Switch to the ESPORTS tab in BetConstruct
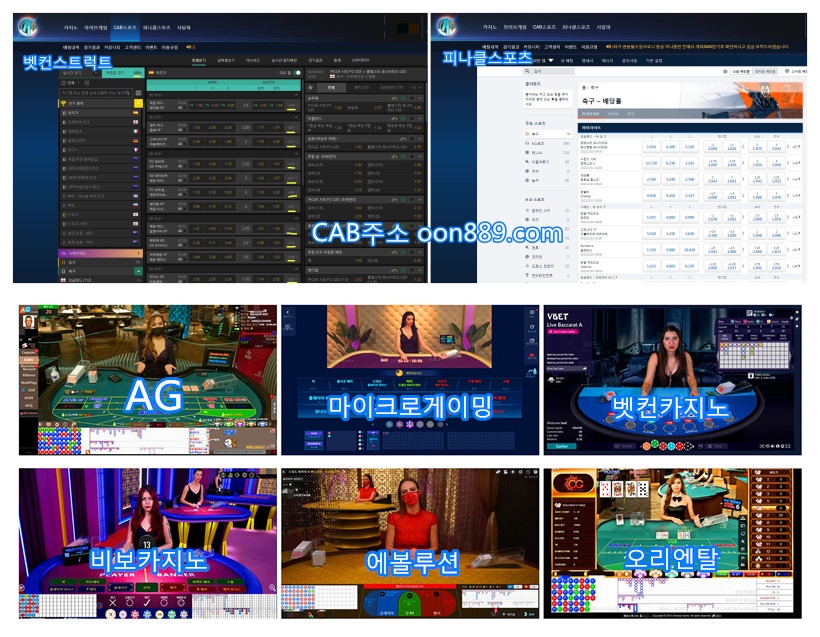 click(360, 60)
